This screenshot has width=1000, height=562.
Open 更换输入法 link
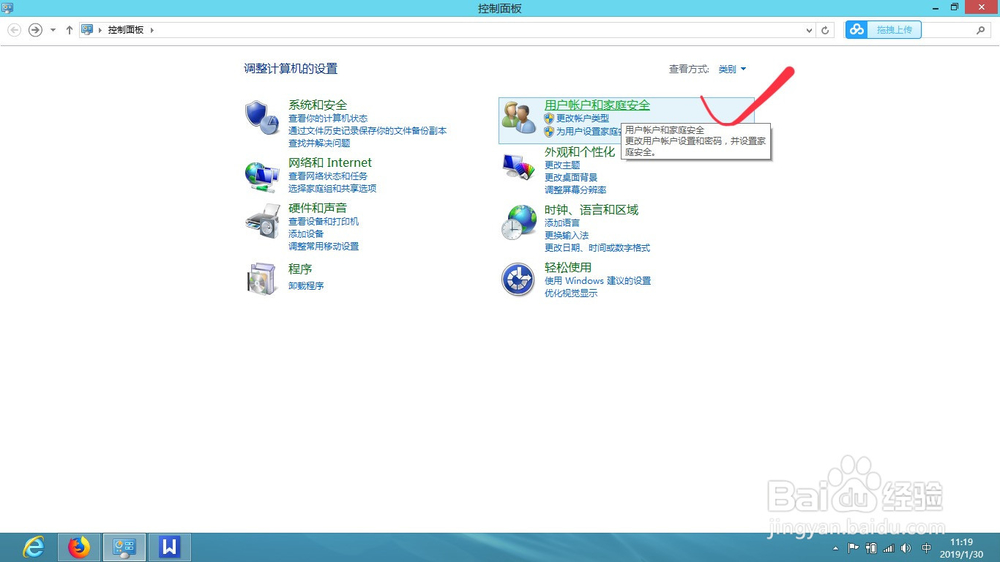tap(566, 235)
